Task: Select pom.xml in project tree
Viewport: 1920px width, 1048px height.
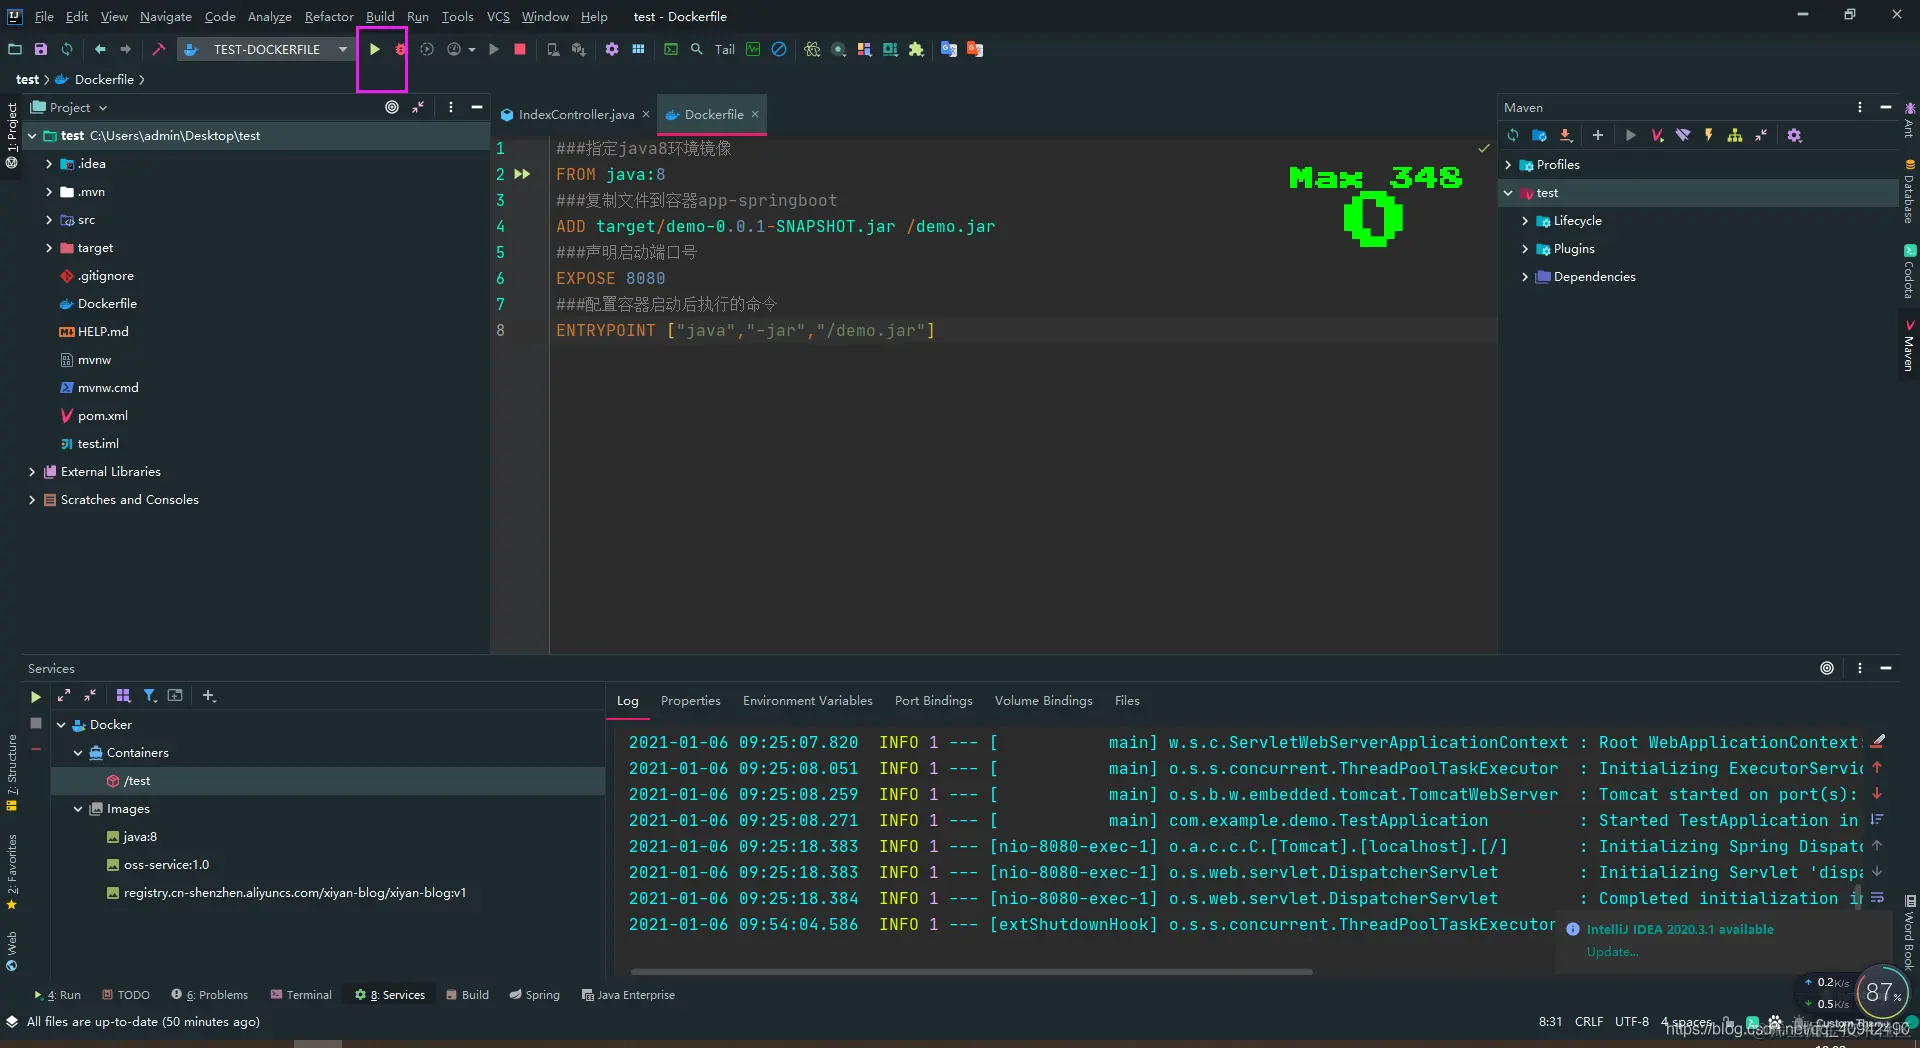Action: [103, 416]
